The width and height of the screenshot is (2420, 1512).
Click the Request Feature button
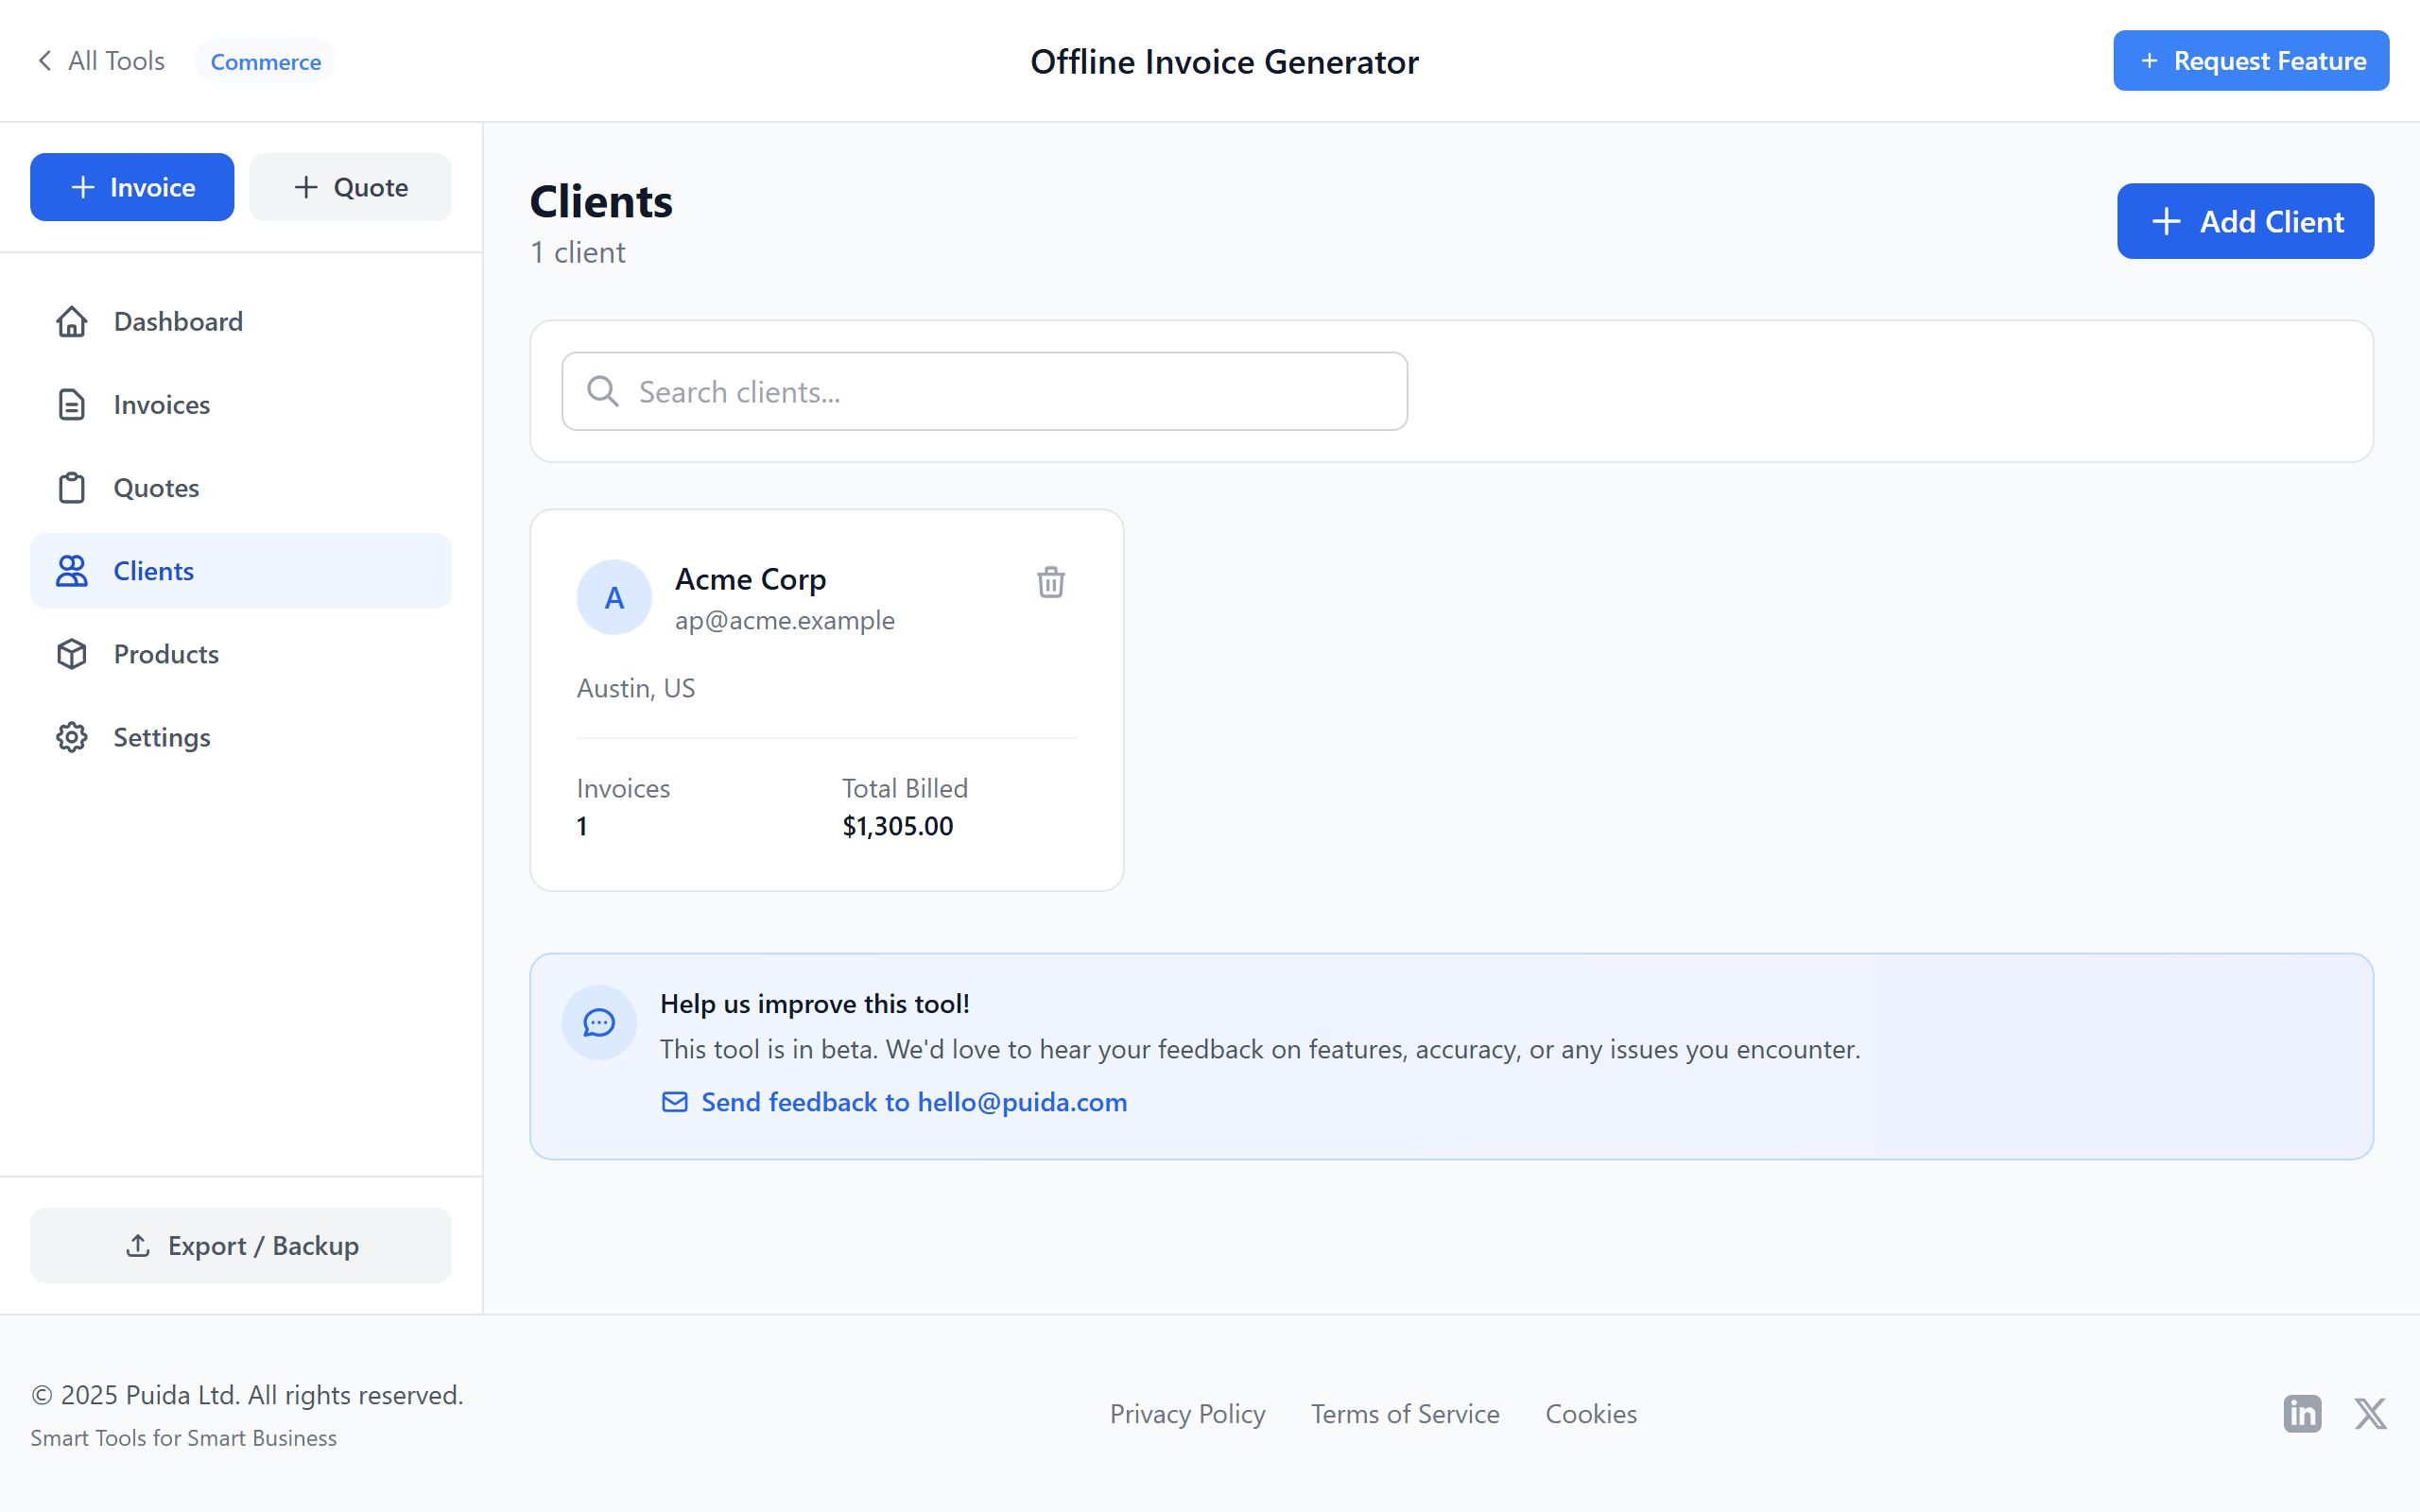pyautogui.click(x=2250, y=60)
